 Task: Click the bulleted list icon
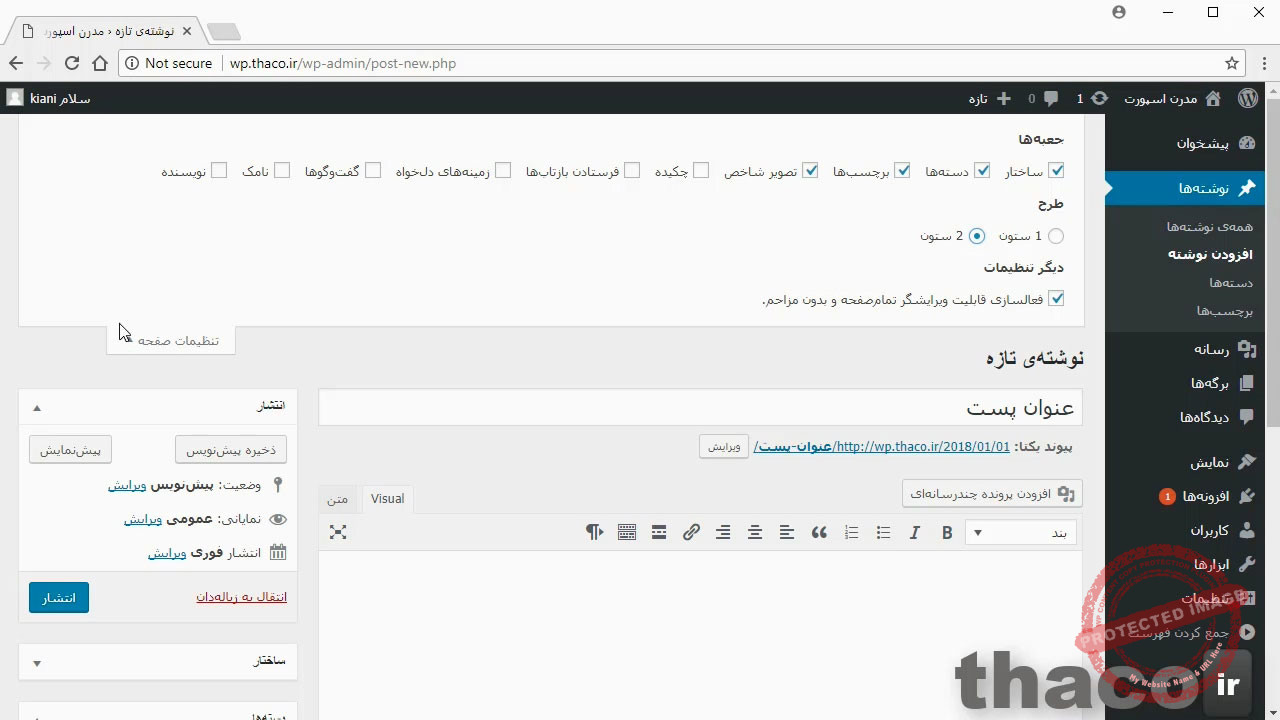(883, 532)
